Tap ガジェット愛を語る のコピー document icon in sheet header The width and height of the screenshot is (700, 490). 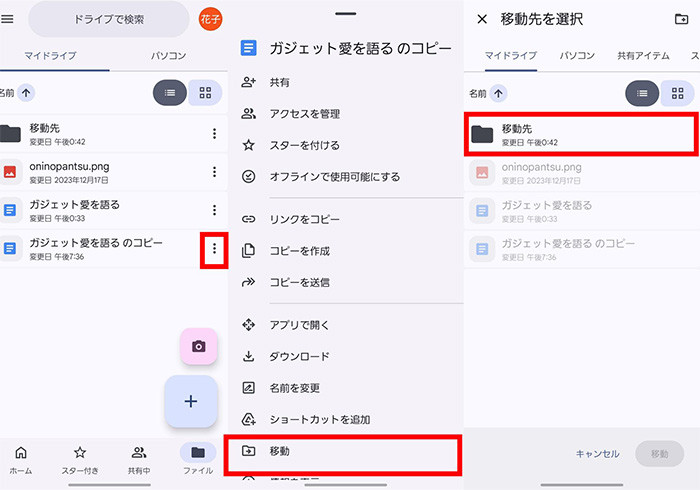248,48
